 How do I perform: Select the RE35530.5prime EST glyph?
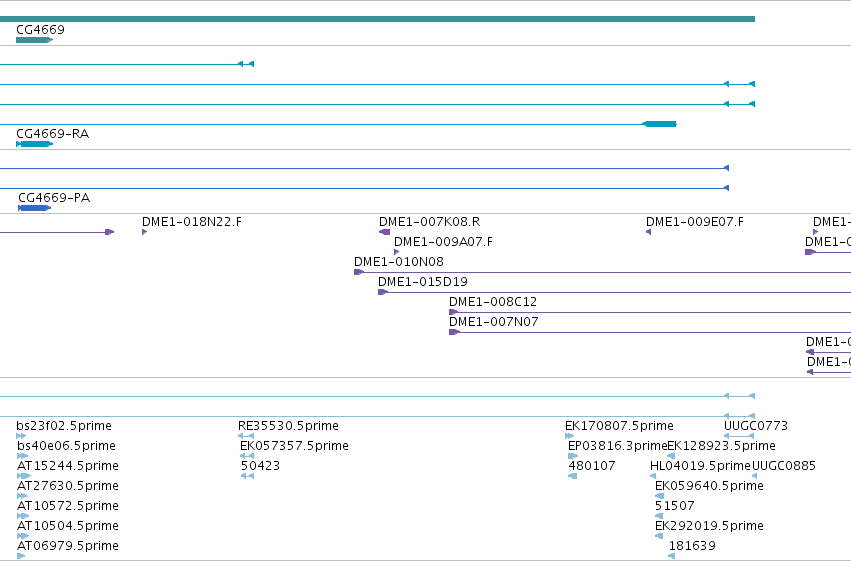point(246,436)
